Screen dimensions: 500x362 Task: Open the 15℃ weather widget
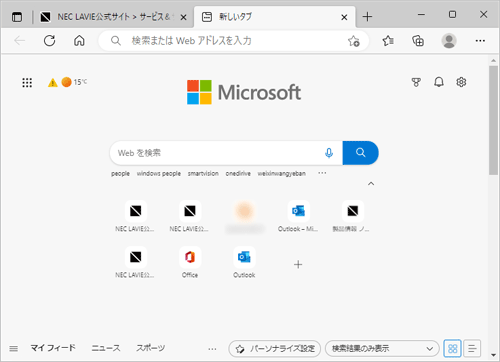(74, 82)
